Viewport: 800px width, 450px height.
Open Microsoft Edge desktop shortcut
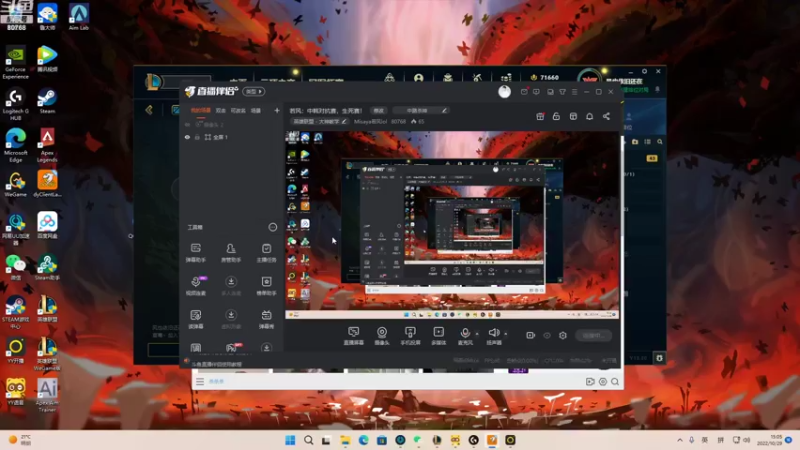[x=15, y=145]
